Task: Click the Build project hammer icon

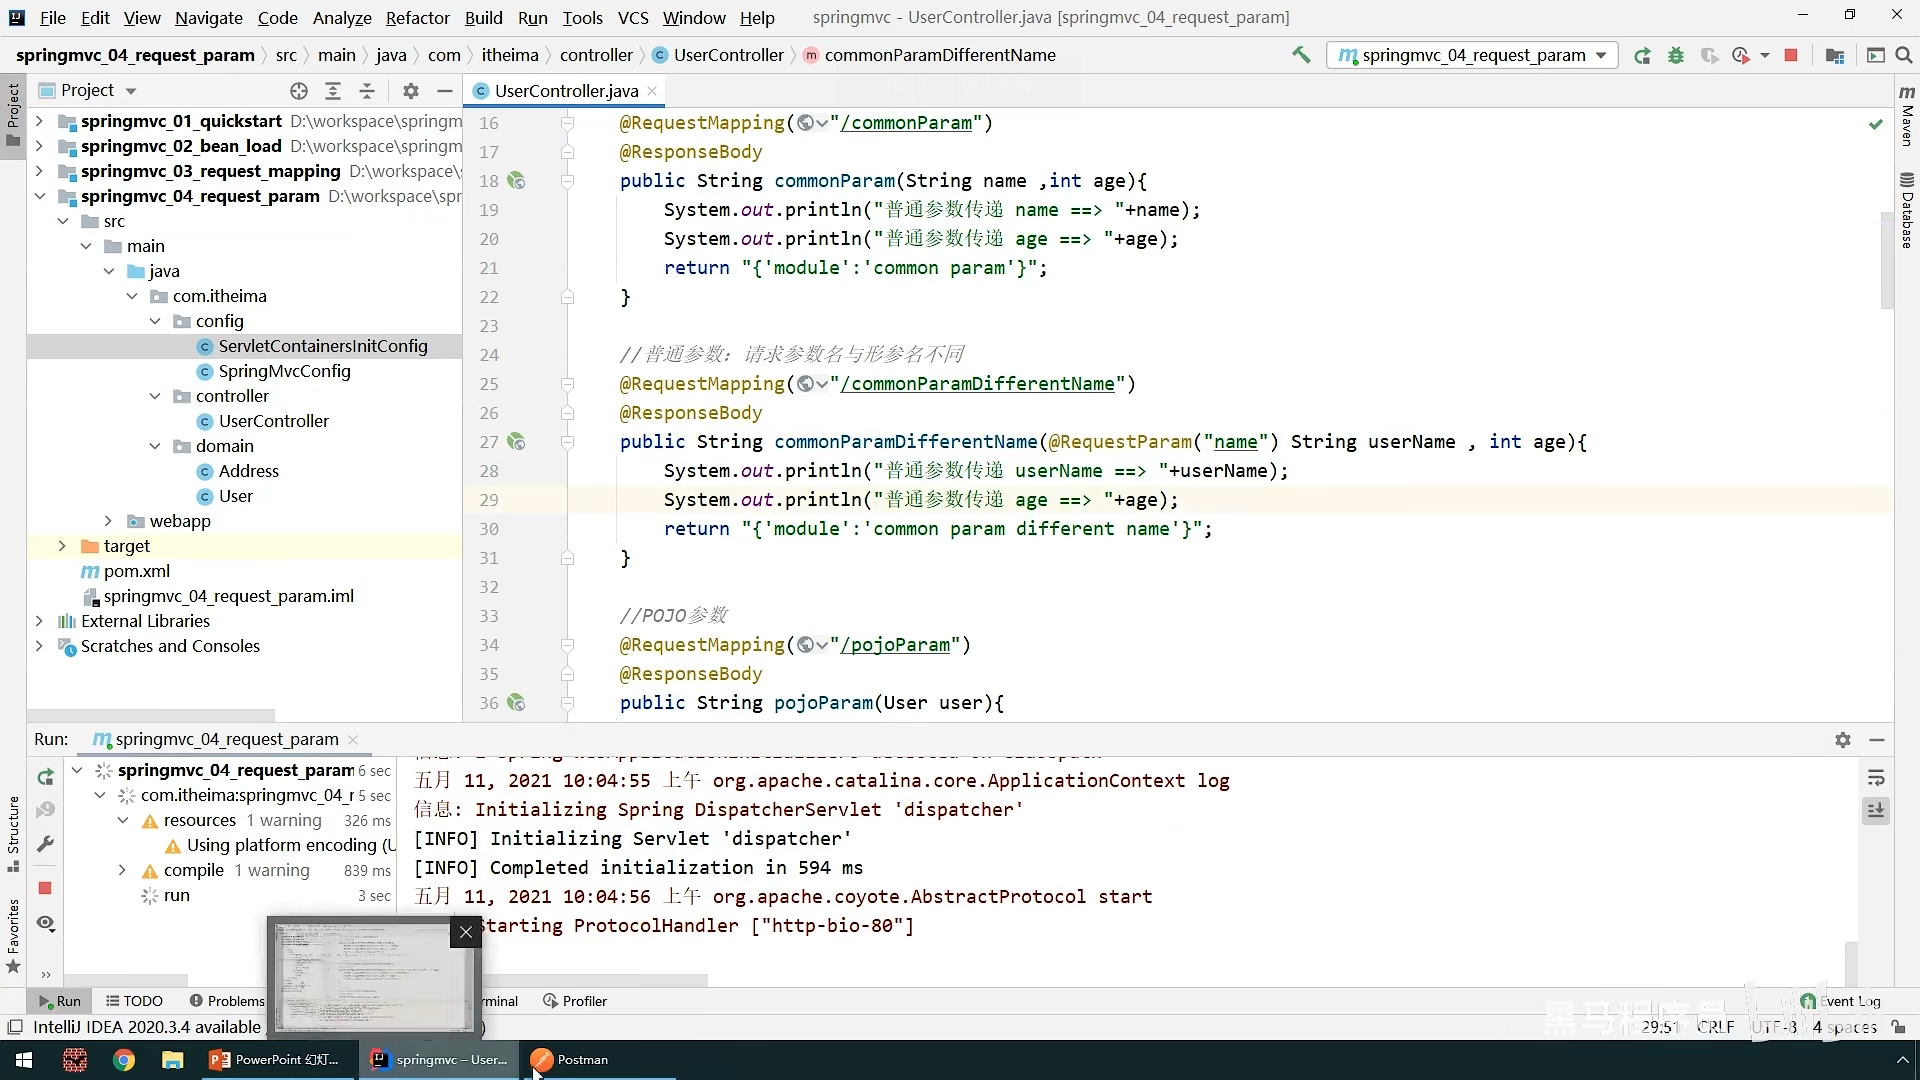Action: (x=1301, y=55)
